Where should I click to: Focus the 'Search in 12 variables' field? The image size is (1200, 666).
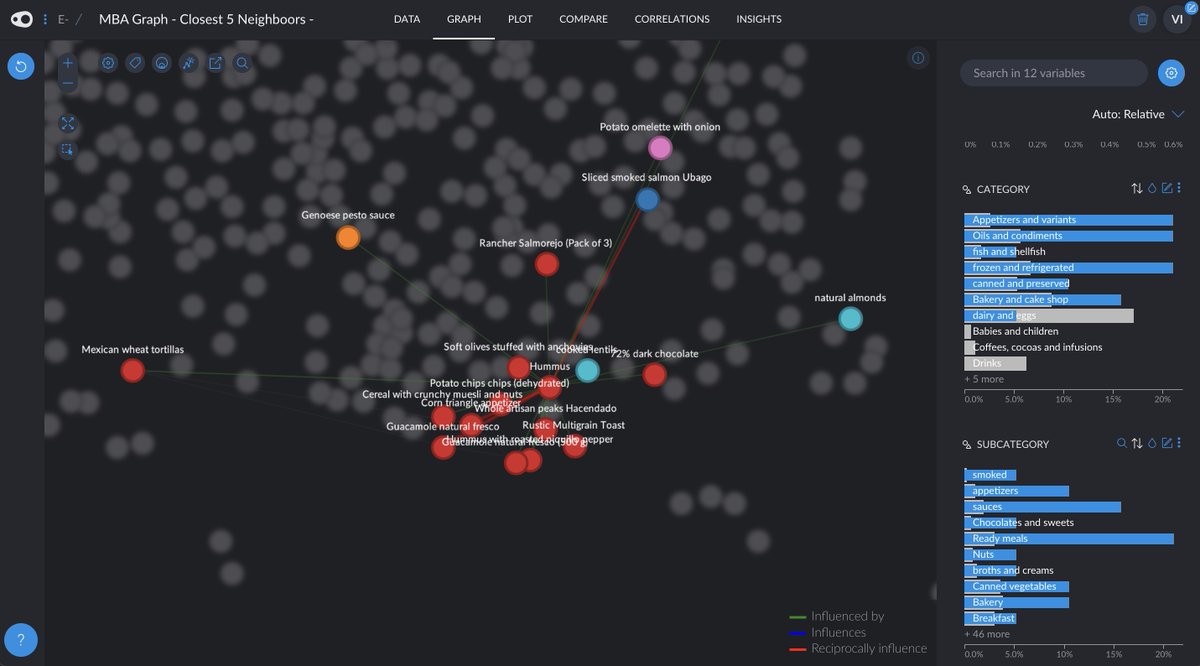point(1053,73)
